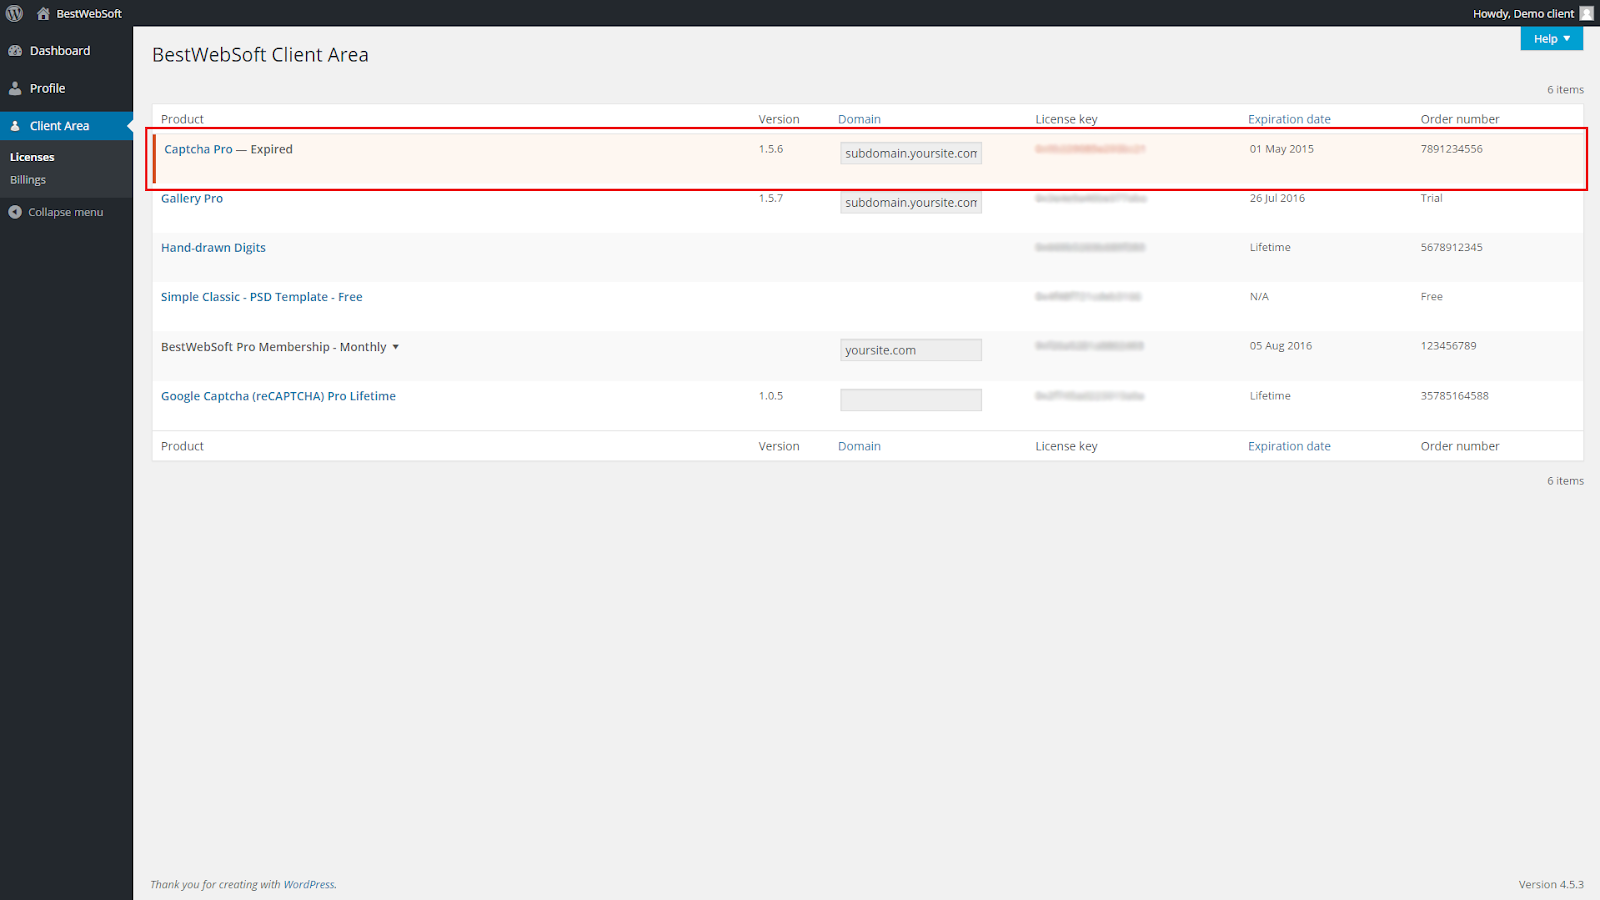The width and height of the screenshot is (1600, 900).
Task: Click Version 4.5.3 footer text
Action: 1551,884
